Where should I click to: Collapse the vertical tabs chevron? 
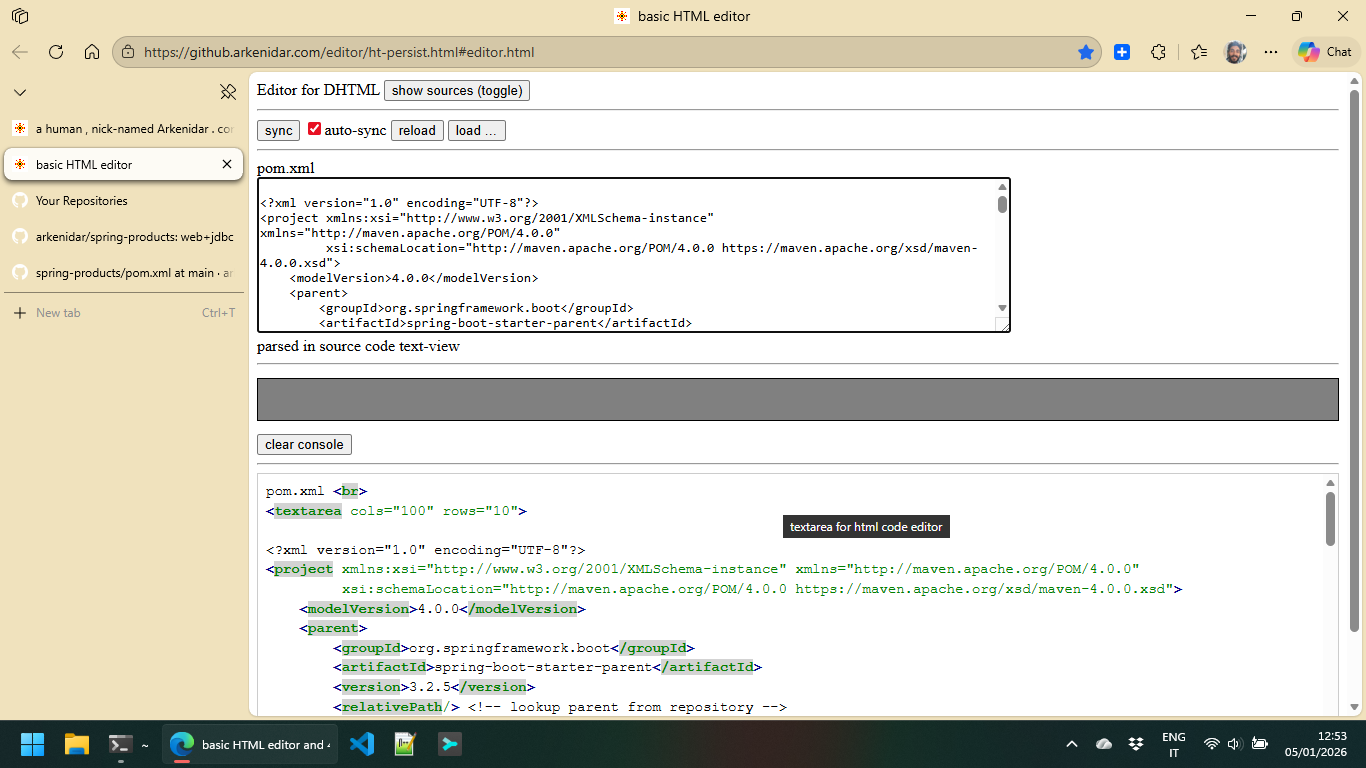click(20, 92)
